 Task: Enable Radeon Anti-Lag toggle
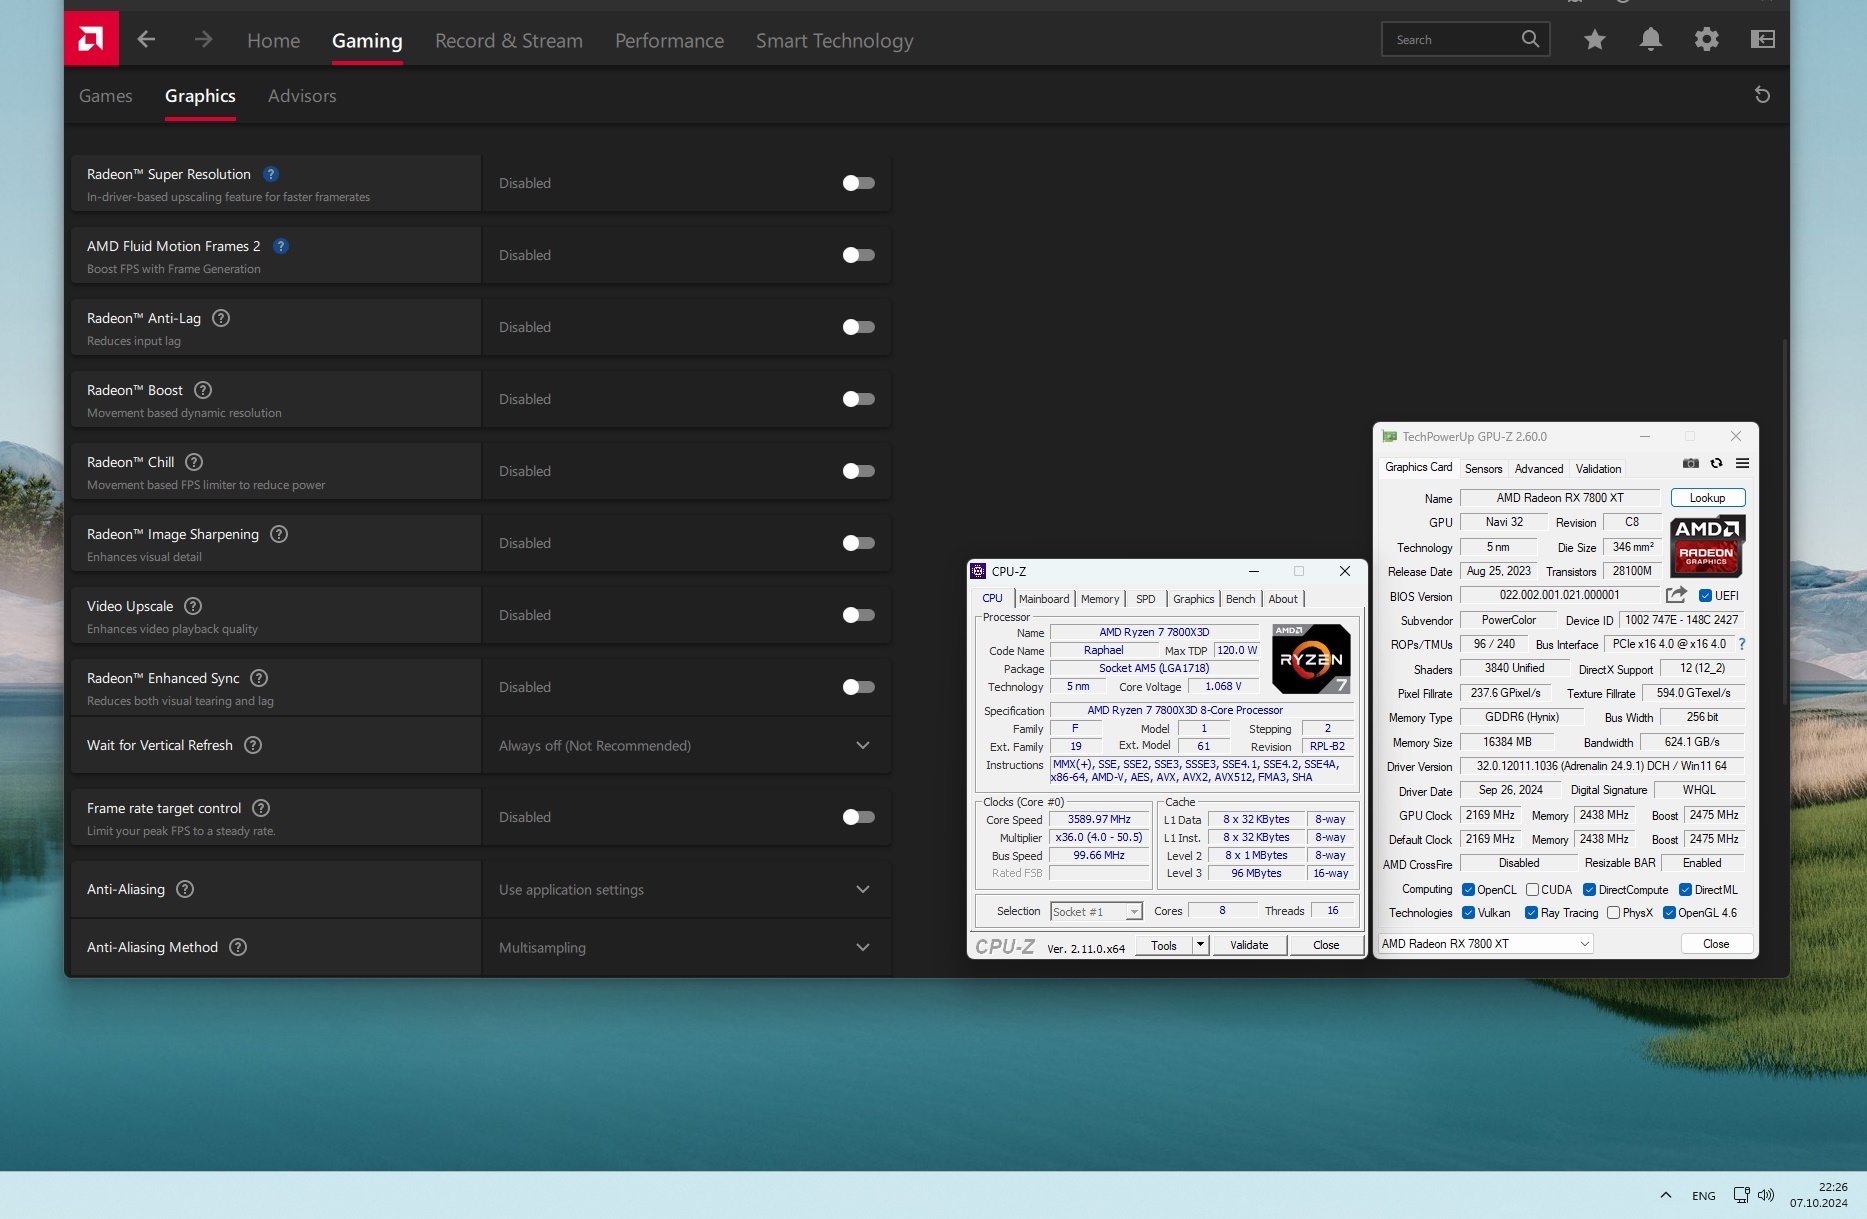[859, 327]
